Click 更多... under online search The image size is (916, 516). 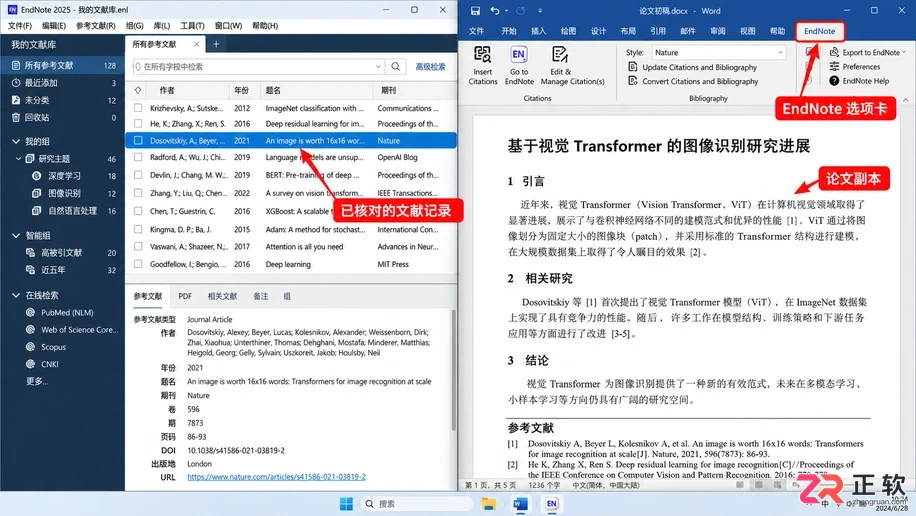coord(37,381)
